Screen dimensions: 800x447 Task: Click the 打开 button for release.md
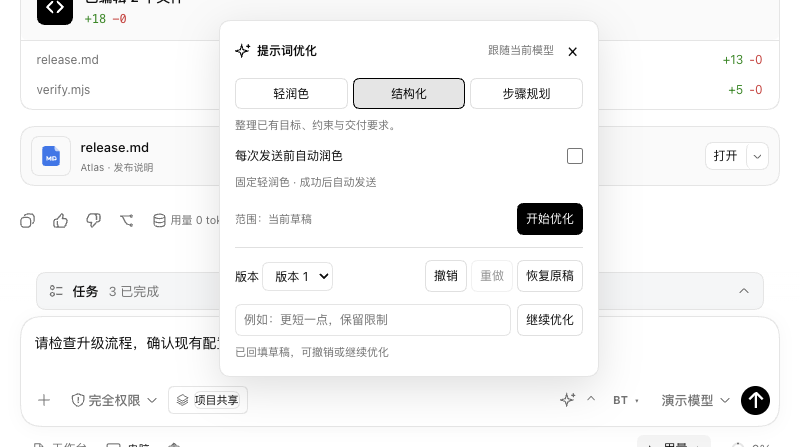pyautogui.click(x=726, y=156)
